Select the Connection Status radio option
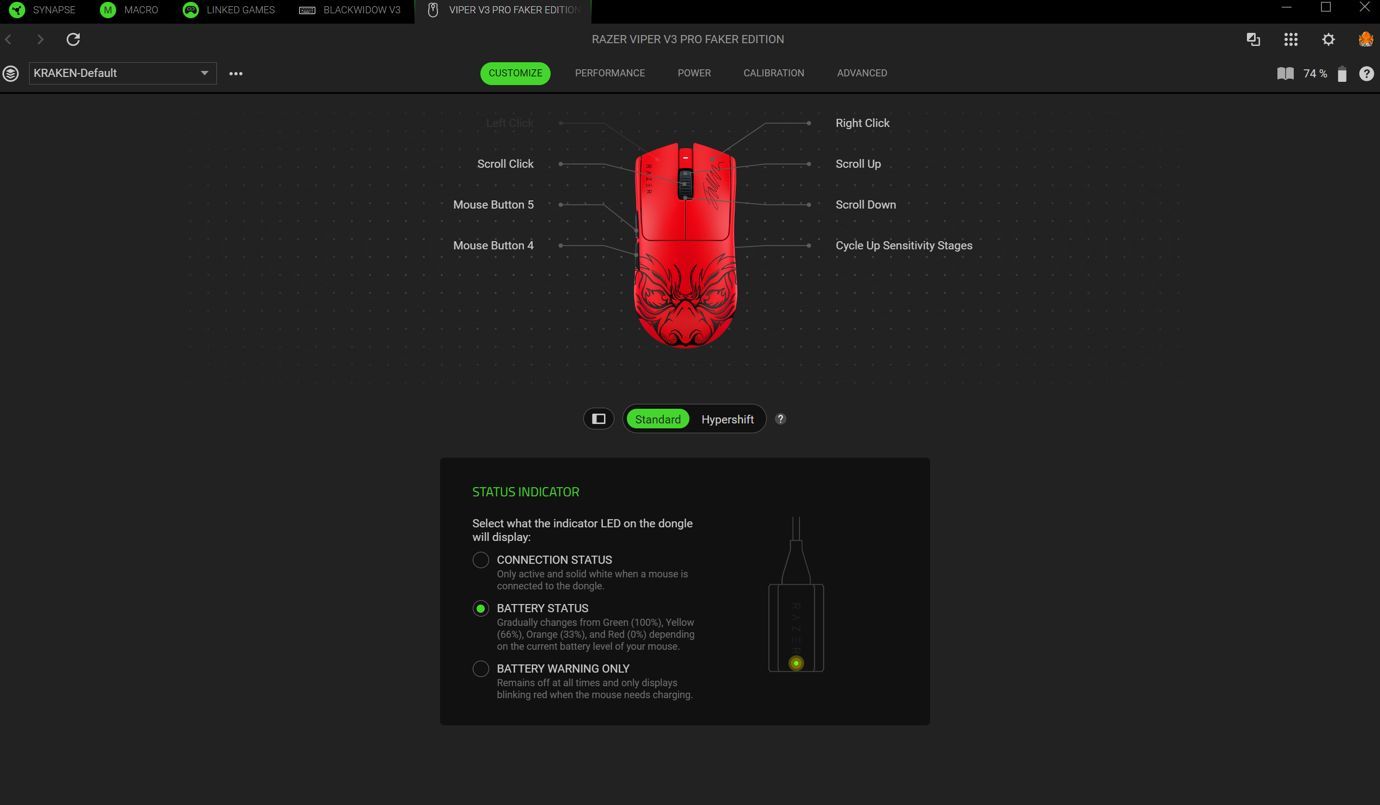Screen dimensions: 1380x805 [x=481, y=560]
